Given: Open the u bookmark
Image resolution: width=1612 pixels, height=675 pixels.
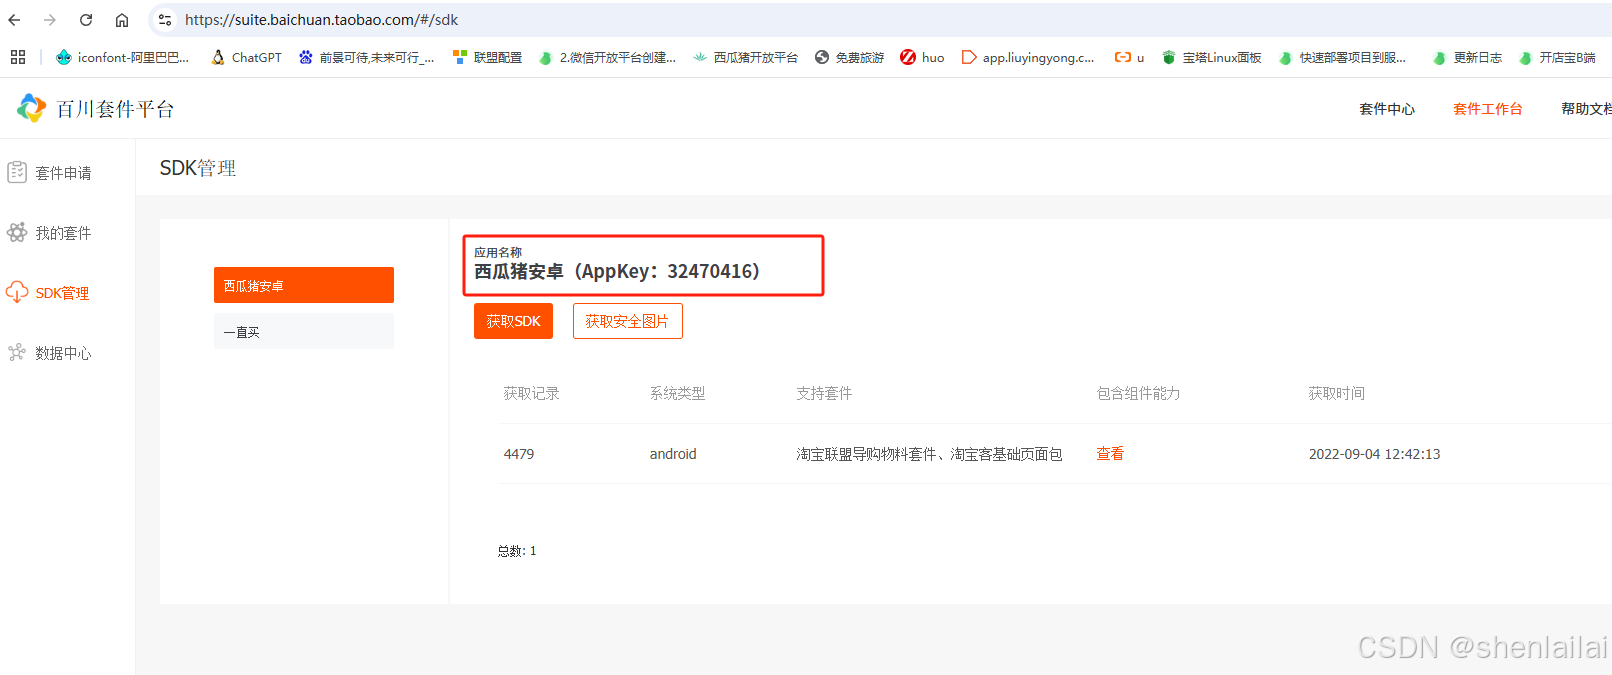Looking at the screenshot, I should click(1129, 57).
